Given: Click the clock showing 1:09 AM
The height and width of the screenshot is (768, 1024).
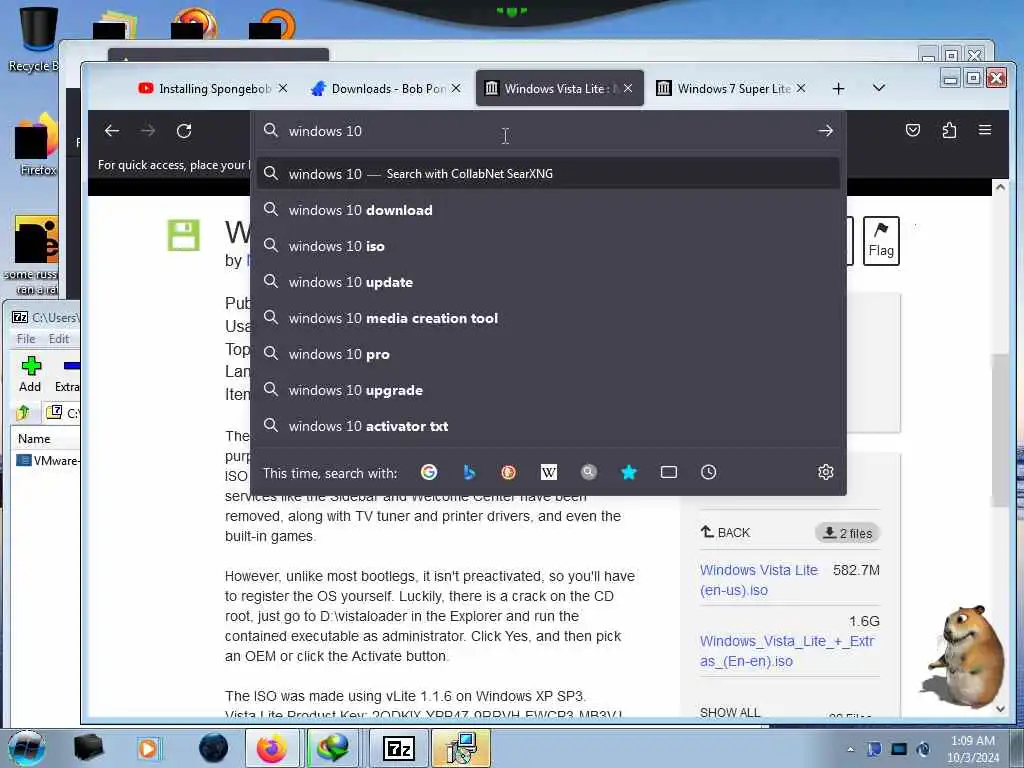Looking at the screenshot, I should tap(972, 741).
